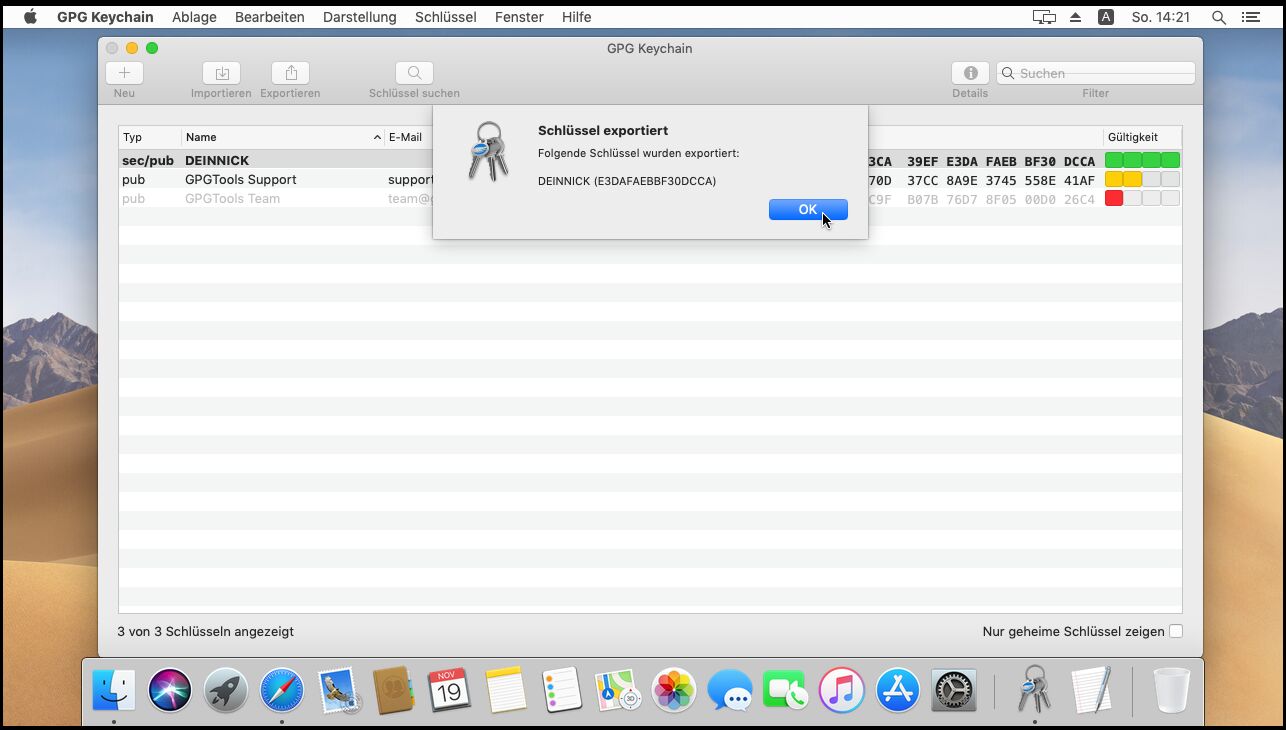Viewport: 1286px width, 730px height.
Task: Open Schlüssel suchen magnifier icon
Action: coord(414,73)
